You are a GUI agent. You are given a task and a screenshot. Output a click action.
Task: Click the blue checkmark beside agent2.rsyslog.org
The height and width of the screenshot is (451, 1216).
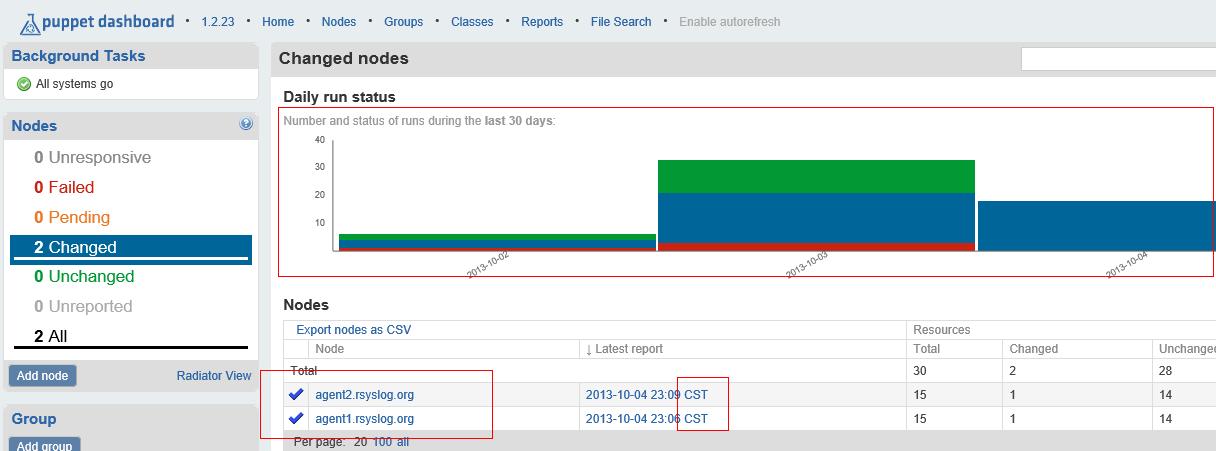click(x=296, y=395)
